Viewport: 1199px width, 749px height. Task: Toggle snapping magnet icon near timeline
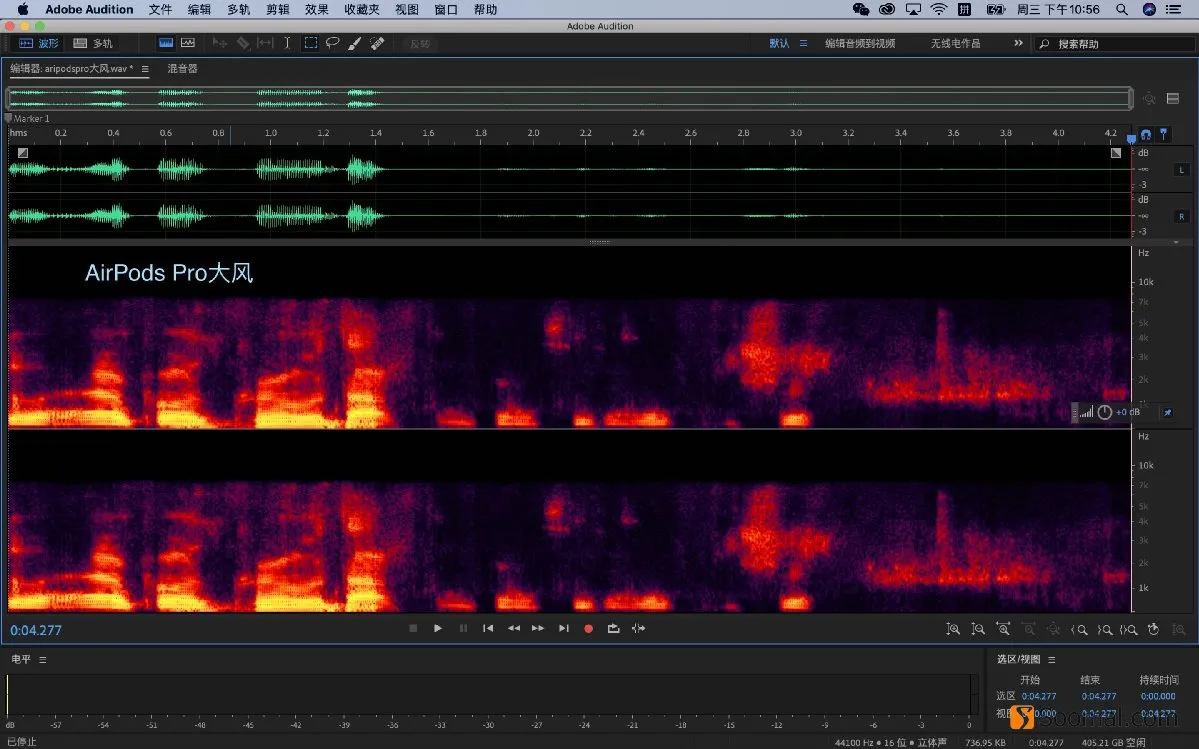pyautogui.click(x=1145, y=135)
